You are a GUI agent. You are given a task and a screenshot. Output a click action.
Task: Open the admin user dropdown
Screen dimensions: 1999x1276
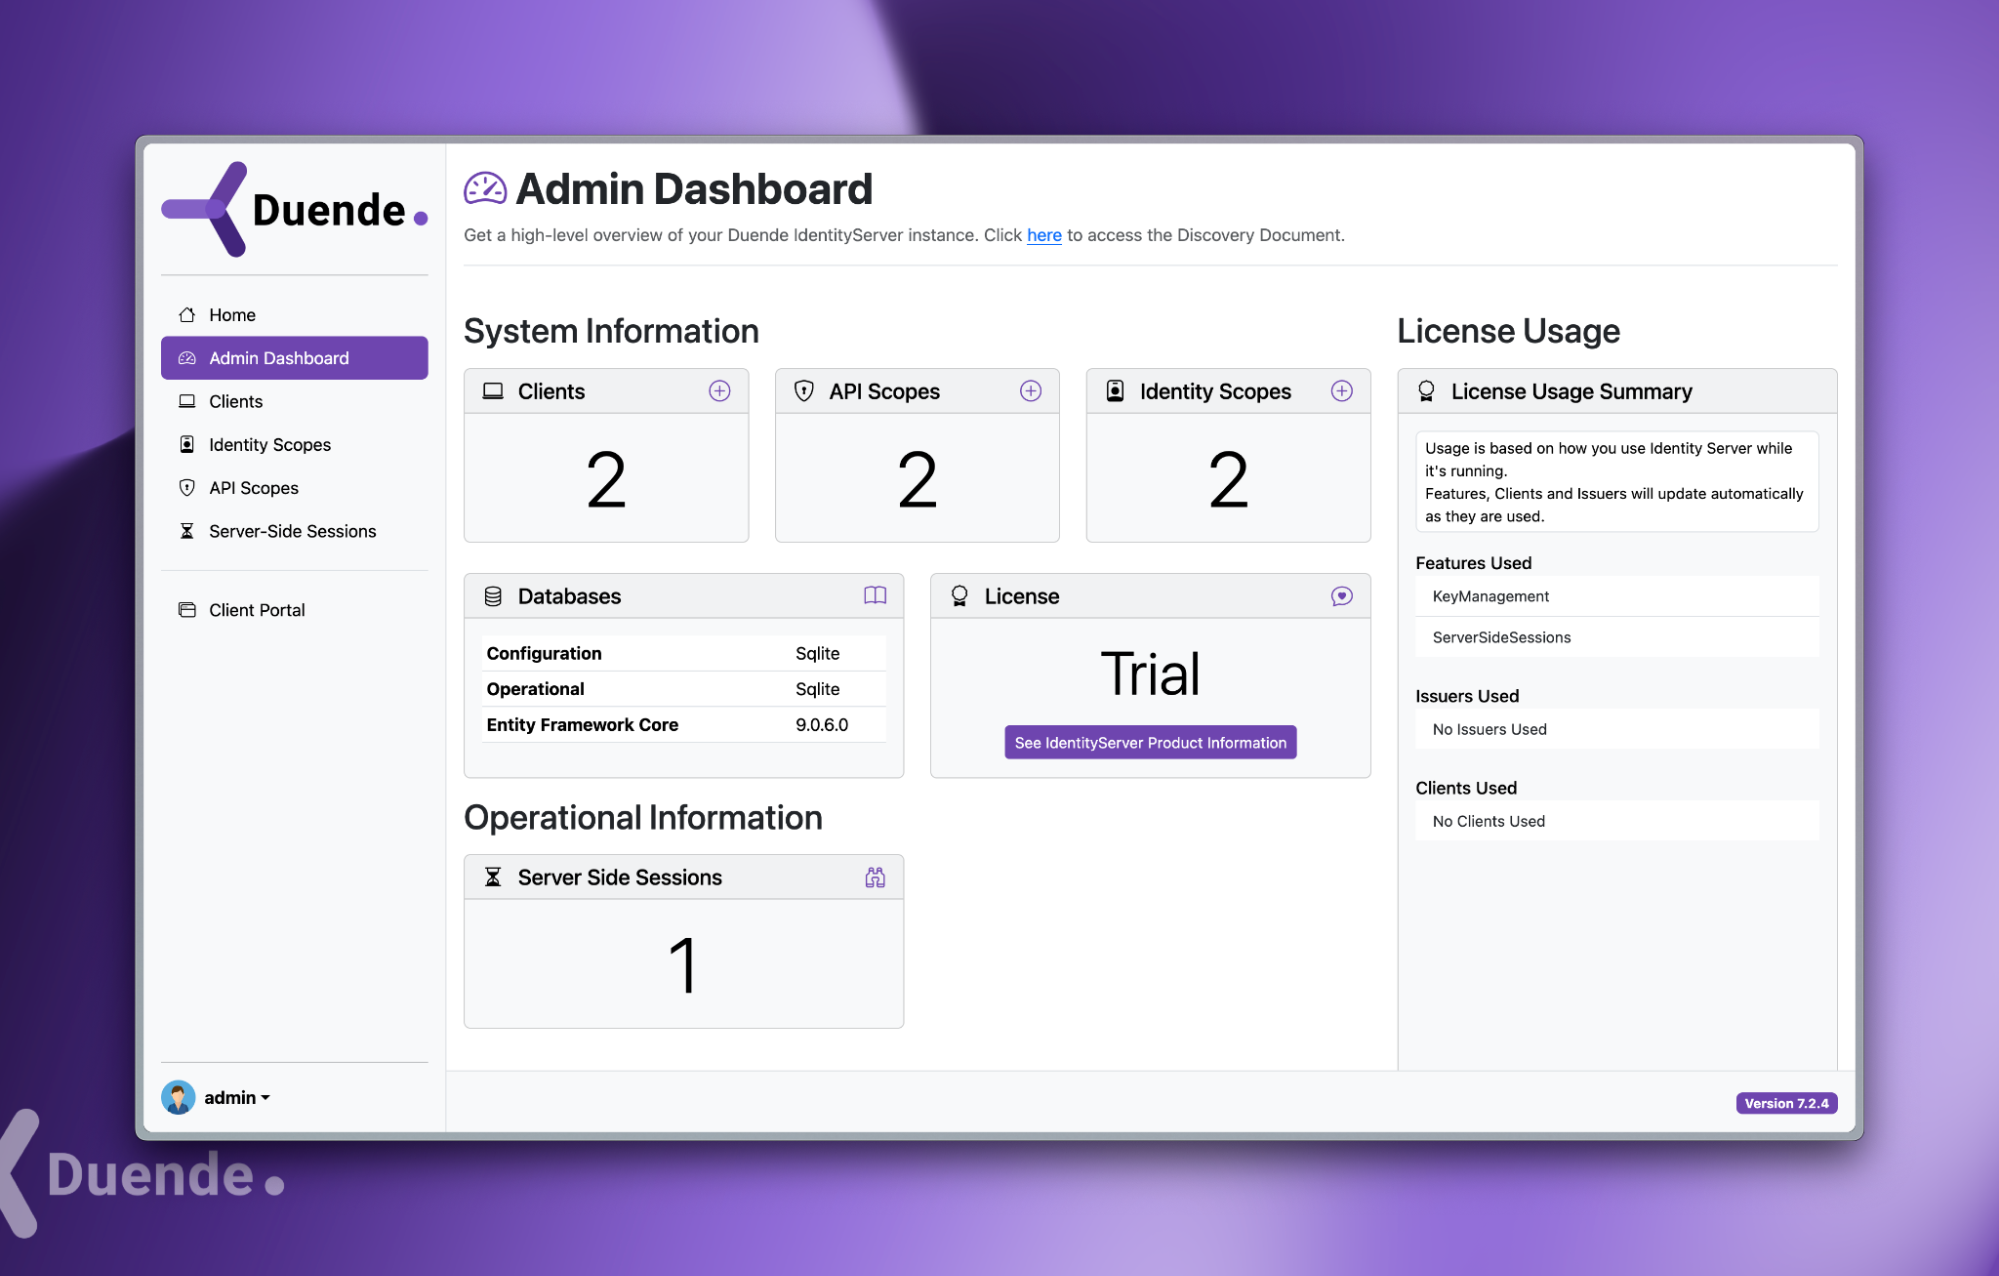(x=237, y=1097)
